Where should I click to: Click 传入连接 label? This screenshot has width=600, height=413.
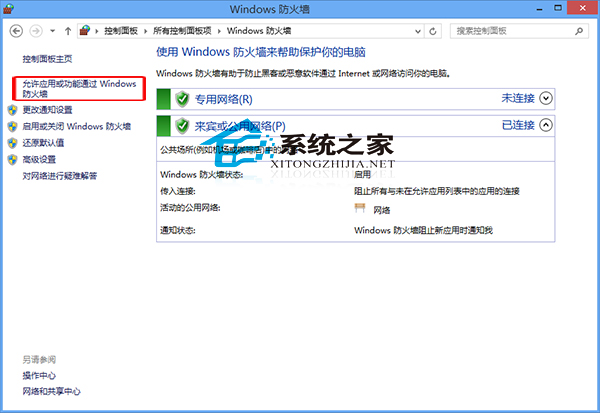pos(178,191)
